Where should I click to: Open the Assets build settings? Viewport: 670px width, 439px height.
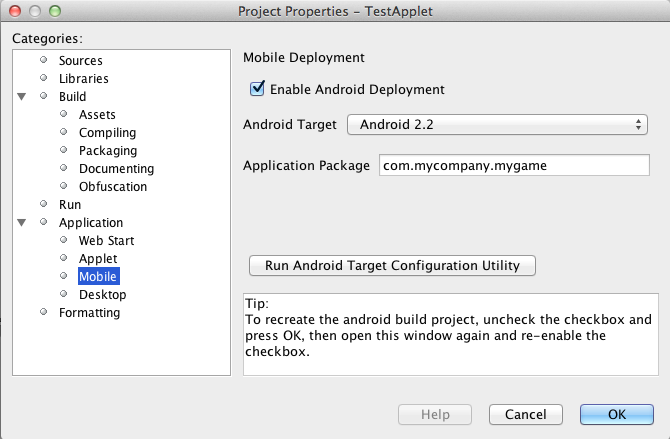click(97, 115)
